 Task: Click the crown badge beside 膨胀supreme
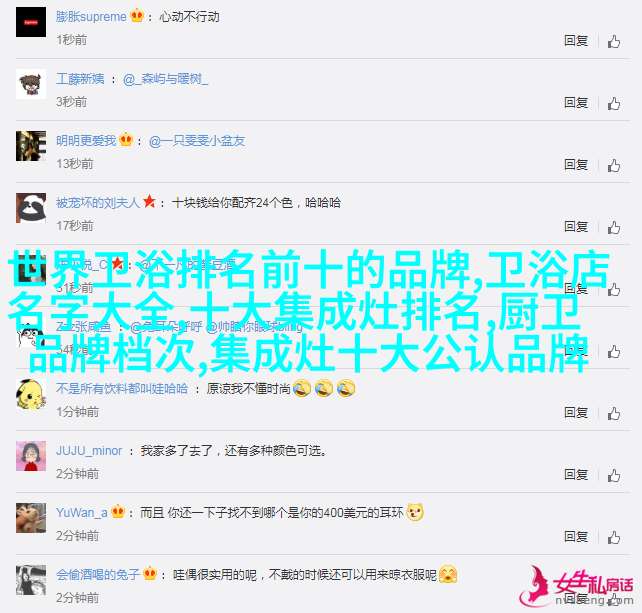[137, 16]
